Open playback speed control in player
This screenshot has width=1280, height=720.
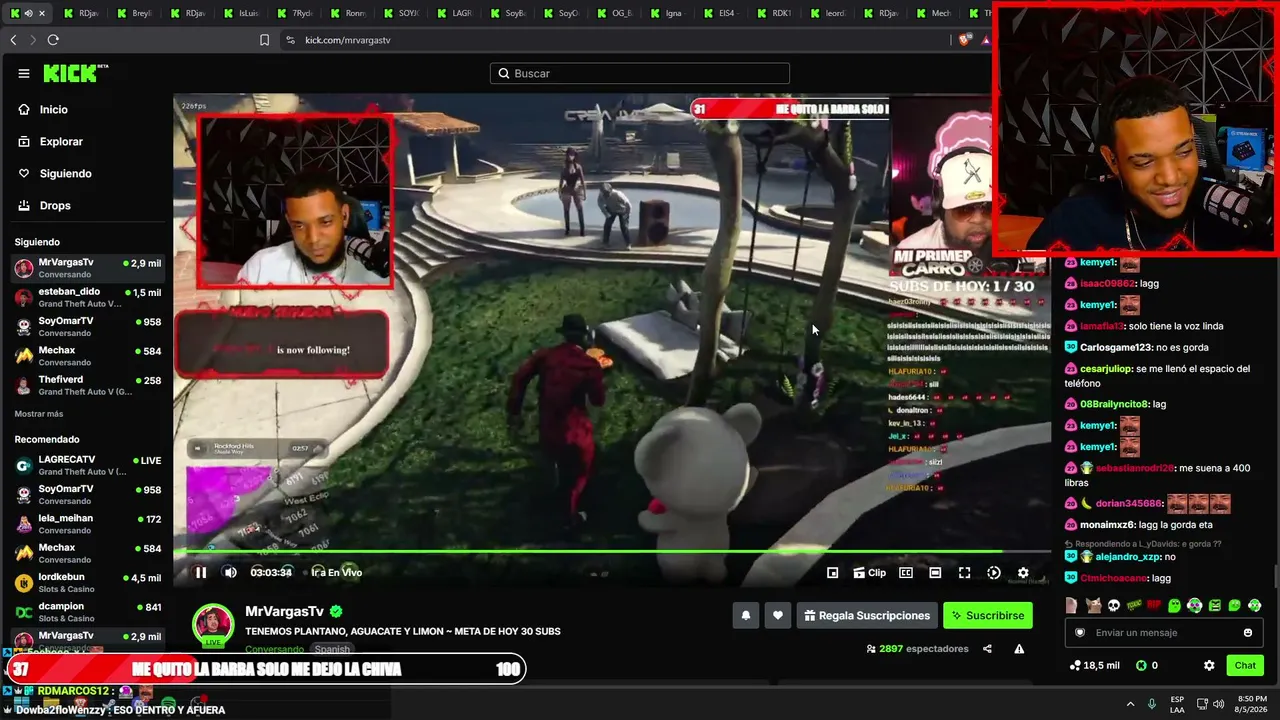[993, 573]
